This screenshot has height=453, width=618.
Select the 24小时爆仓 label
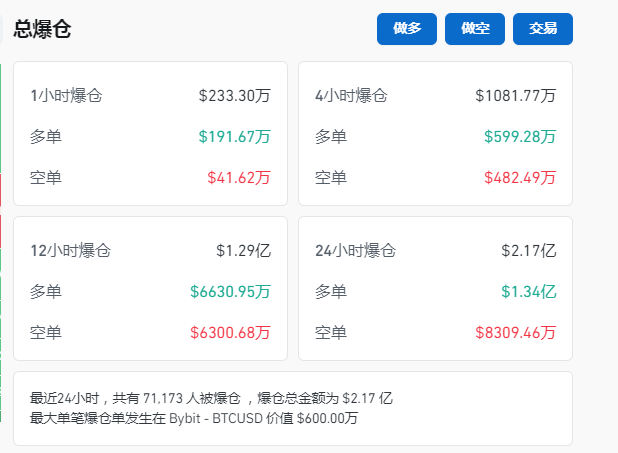[x=355, y=250]
